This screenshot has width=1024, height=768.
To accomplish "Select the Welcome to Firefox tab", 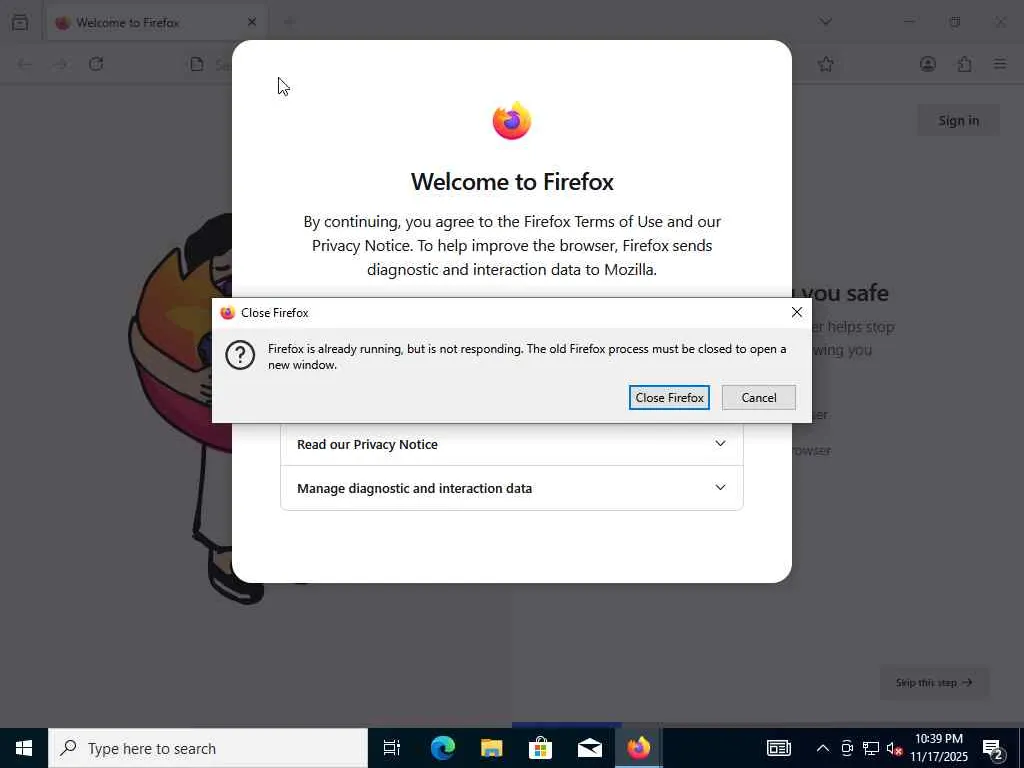I will pos(155,22).
